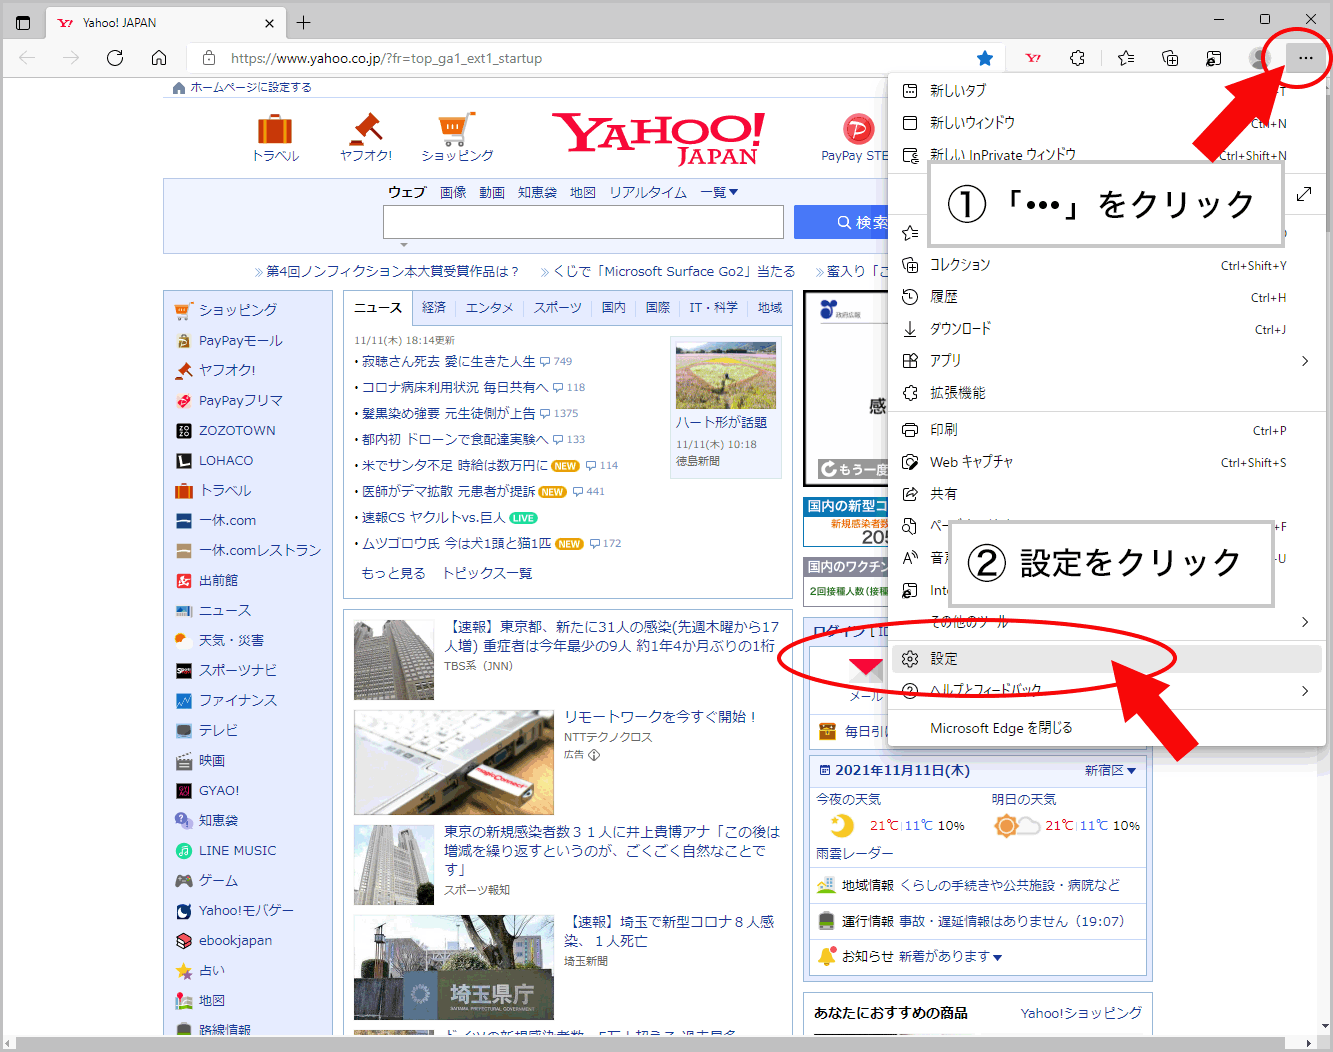Open the Extensions puzzle icon in toolbar
Viewport: 1333px width, 1052px height.
[x=1077, y=58]
